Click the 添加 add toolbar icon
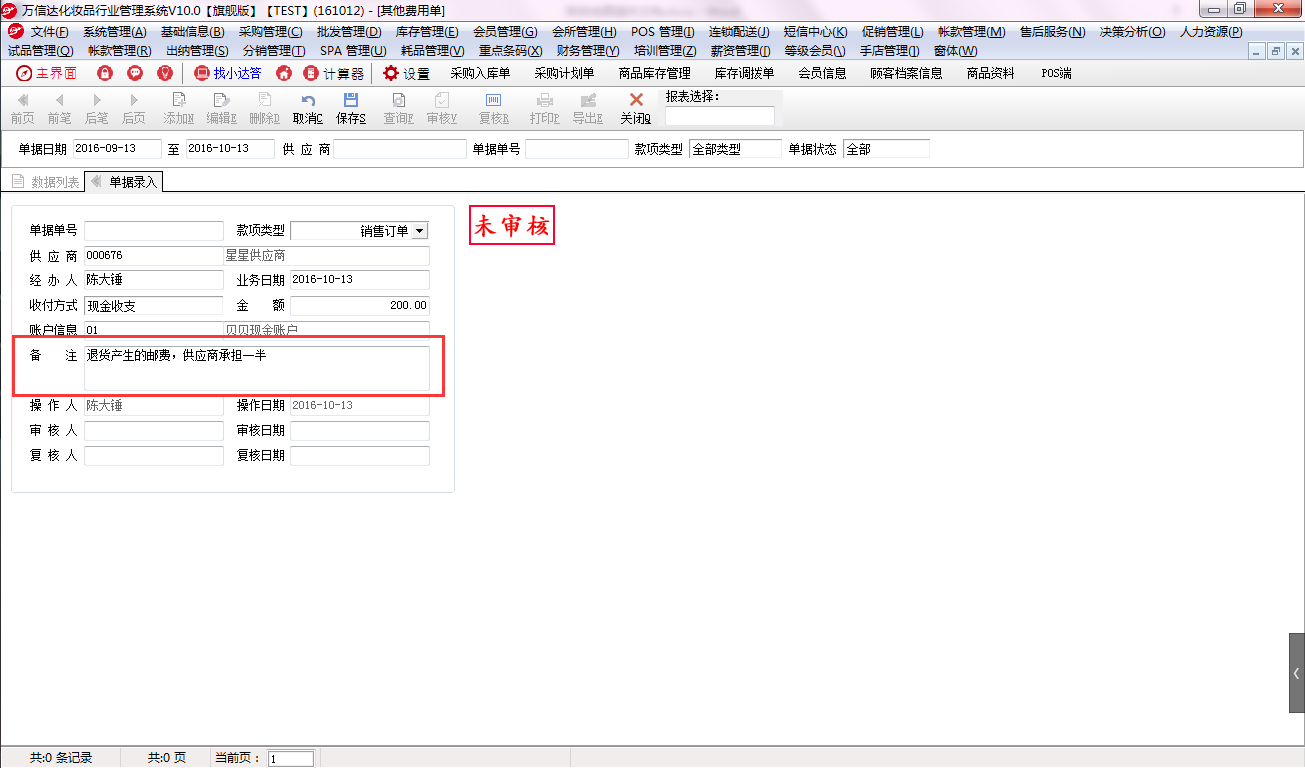The image size is (1305, 768). pos(179,109)
